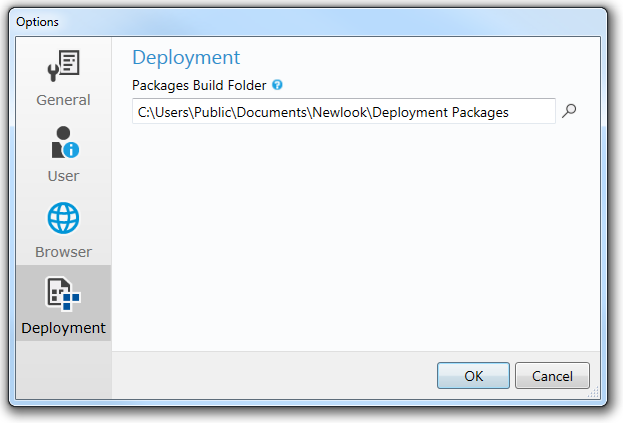The height and width of the screenshot is (423, 623).
Task: Click the empty sidebar area below Deployment
Action: coord(63,375)
